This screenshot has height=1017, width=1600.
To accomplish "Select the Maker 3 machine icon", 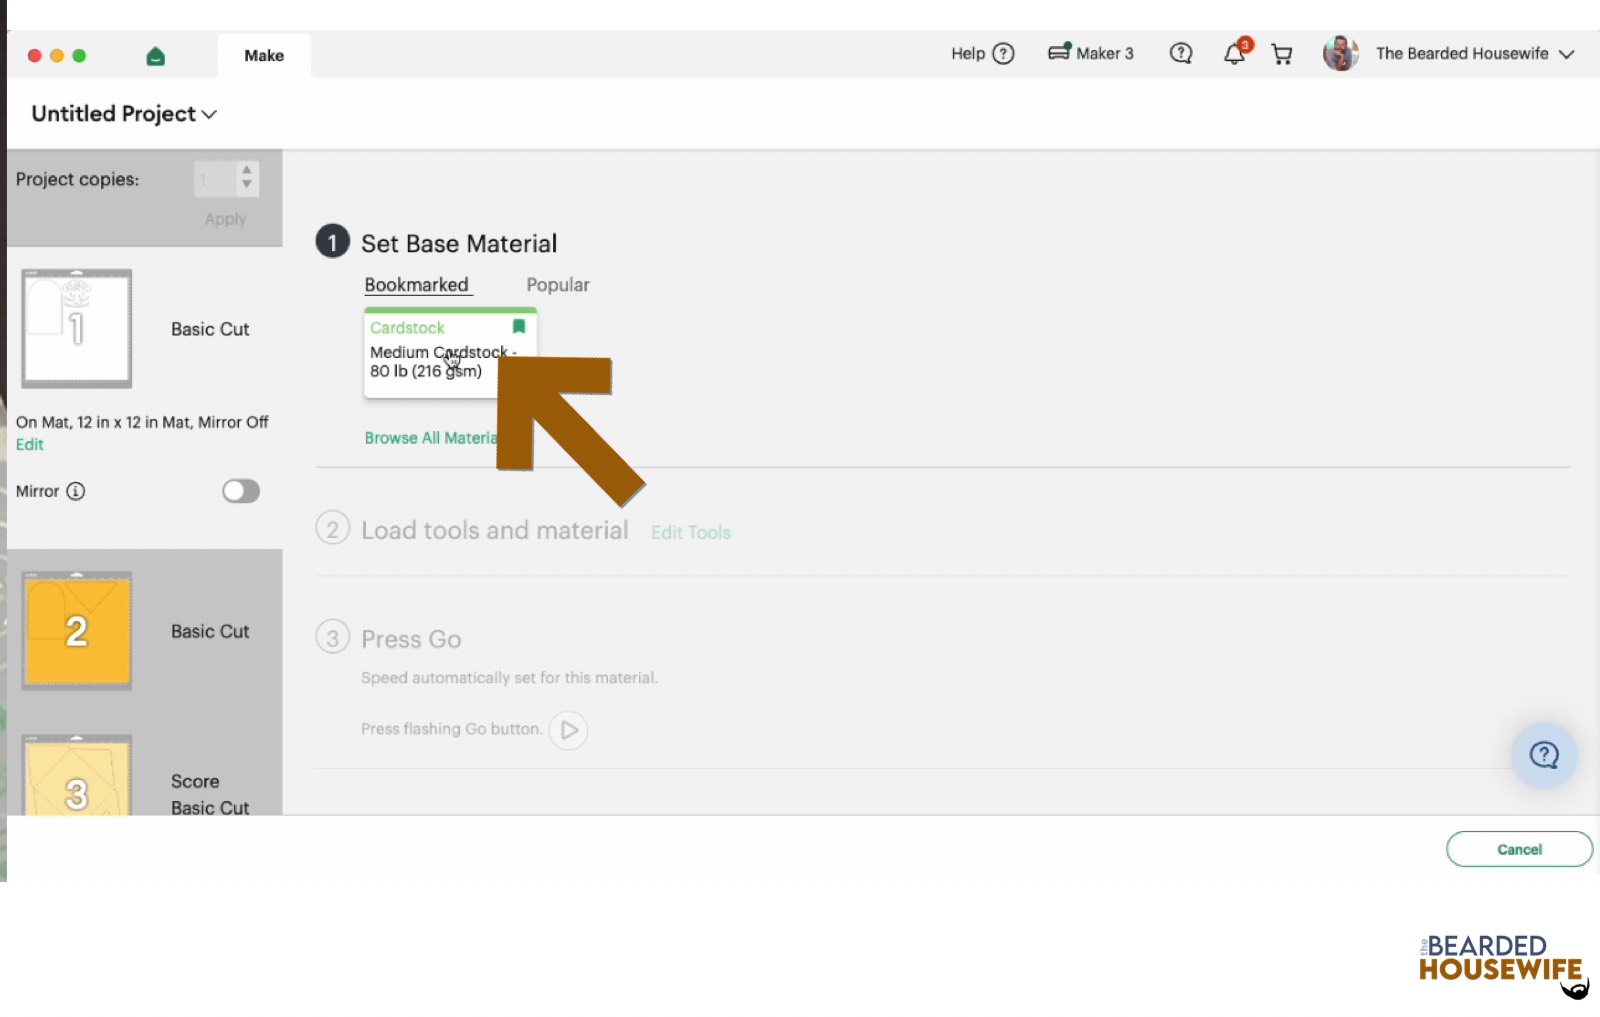I will tap(1059, 52).
